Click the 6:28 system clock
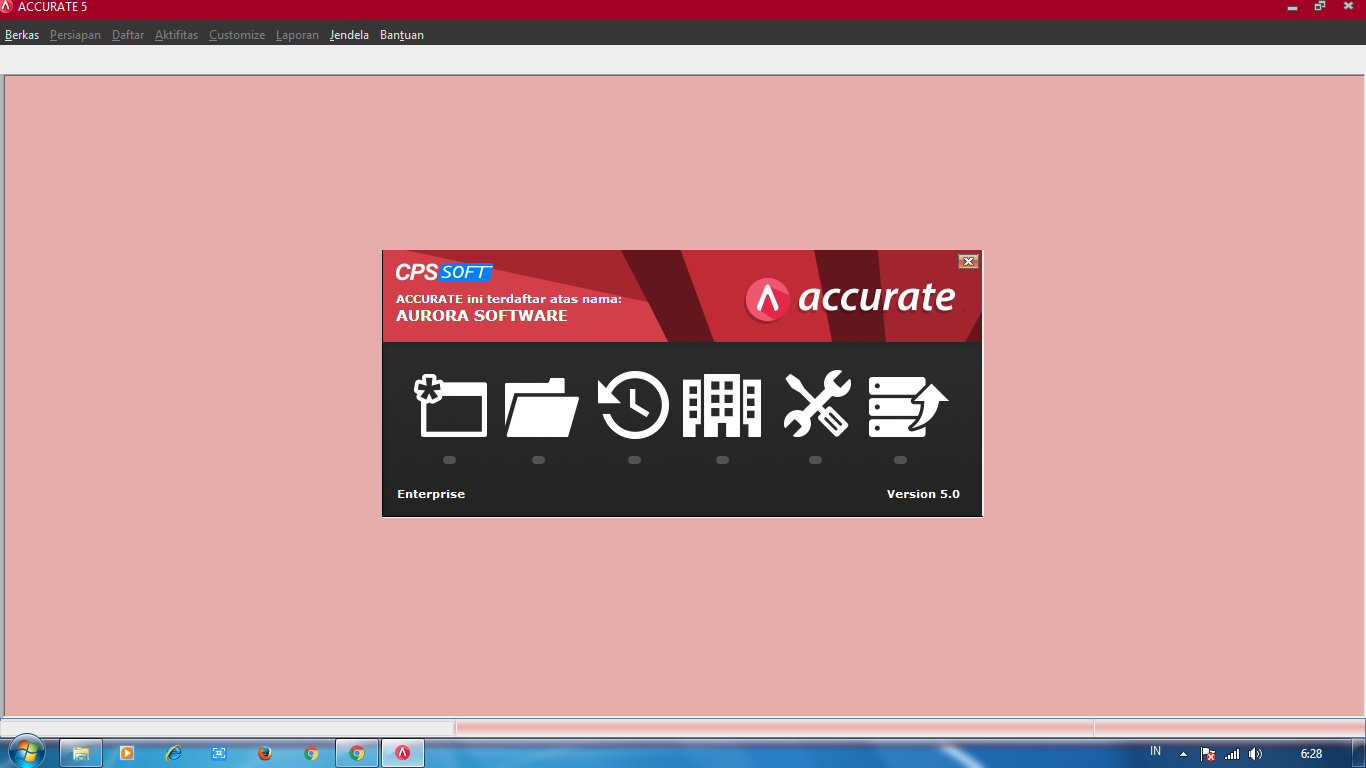Viewport: 1366px width, 768px height. (x=1311, y=754)
